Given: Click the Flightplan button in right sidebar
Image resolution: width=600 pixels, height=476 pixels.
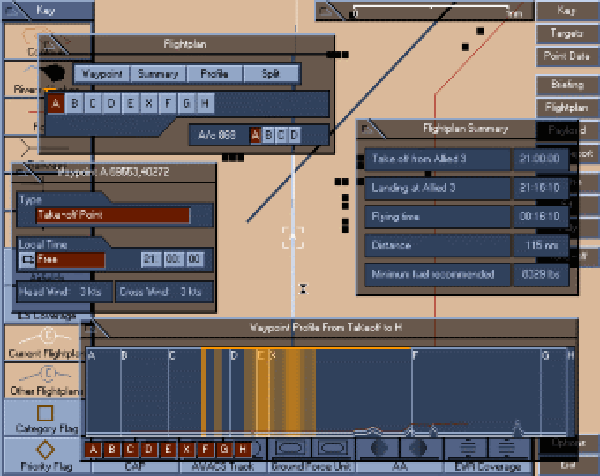Looking at the screenshot, I should pyautogui.click(x=567, y=108).
